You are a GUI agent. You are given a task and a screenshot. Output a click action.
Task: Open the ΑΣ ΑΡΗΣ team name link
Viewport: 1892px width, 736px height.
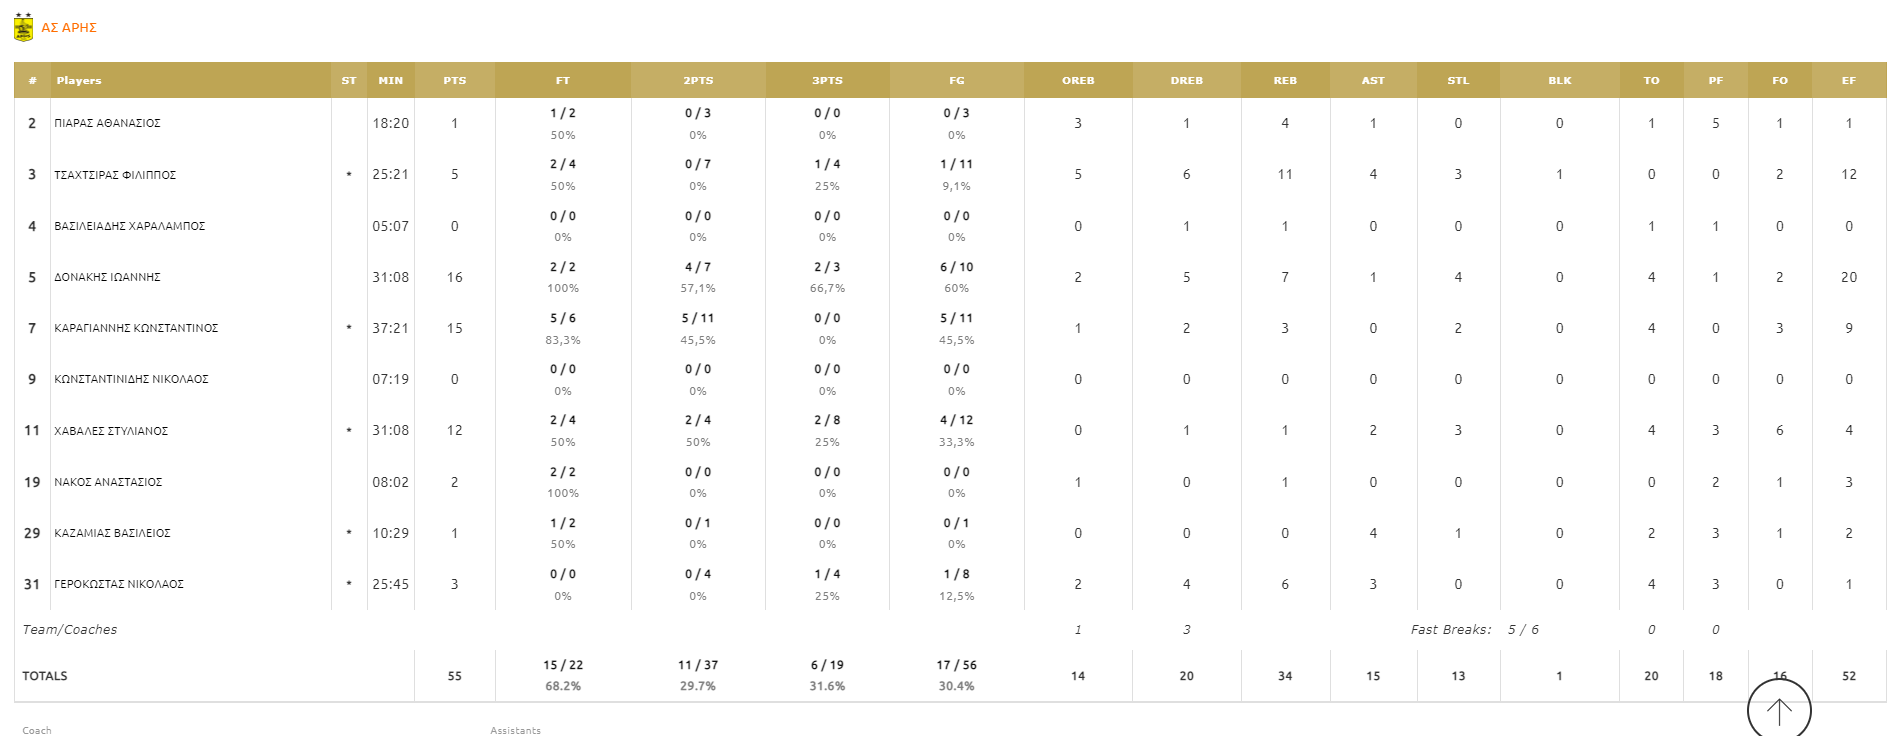pos(69,28)
